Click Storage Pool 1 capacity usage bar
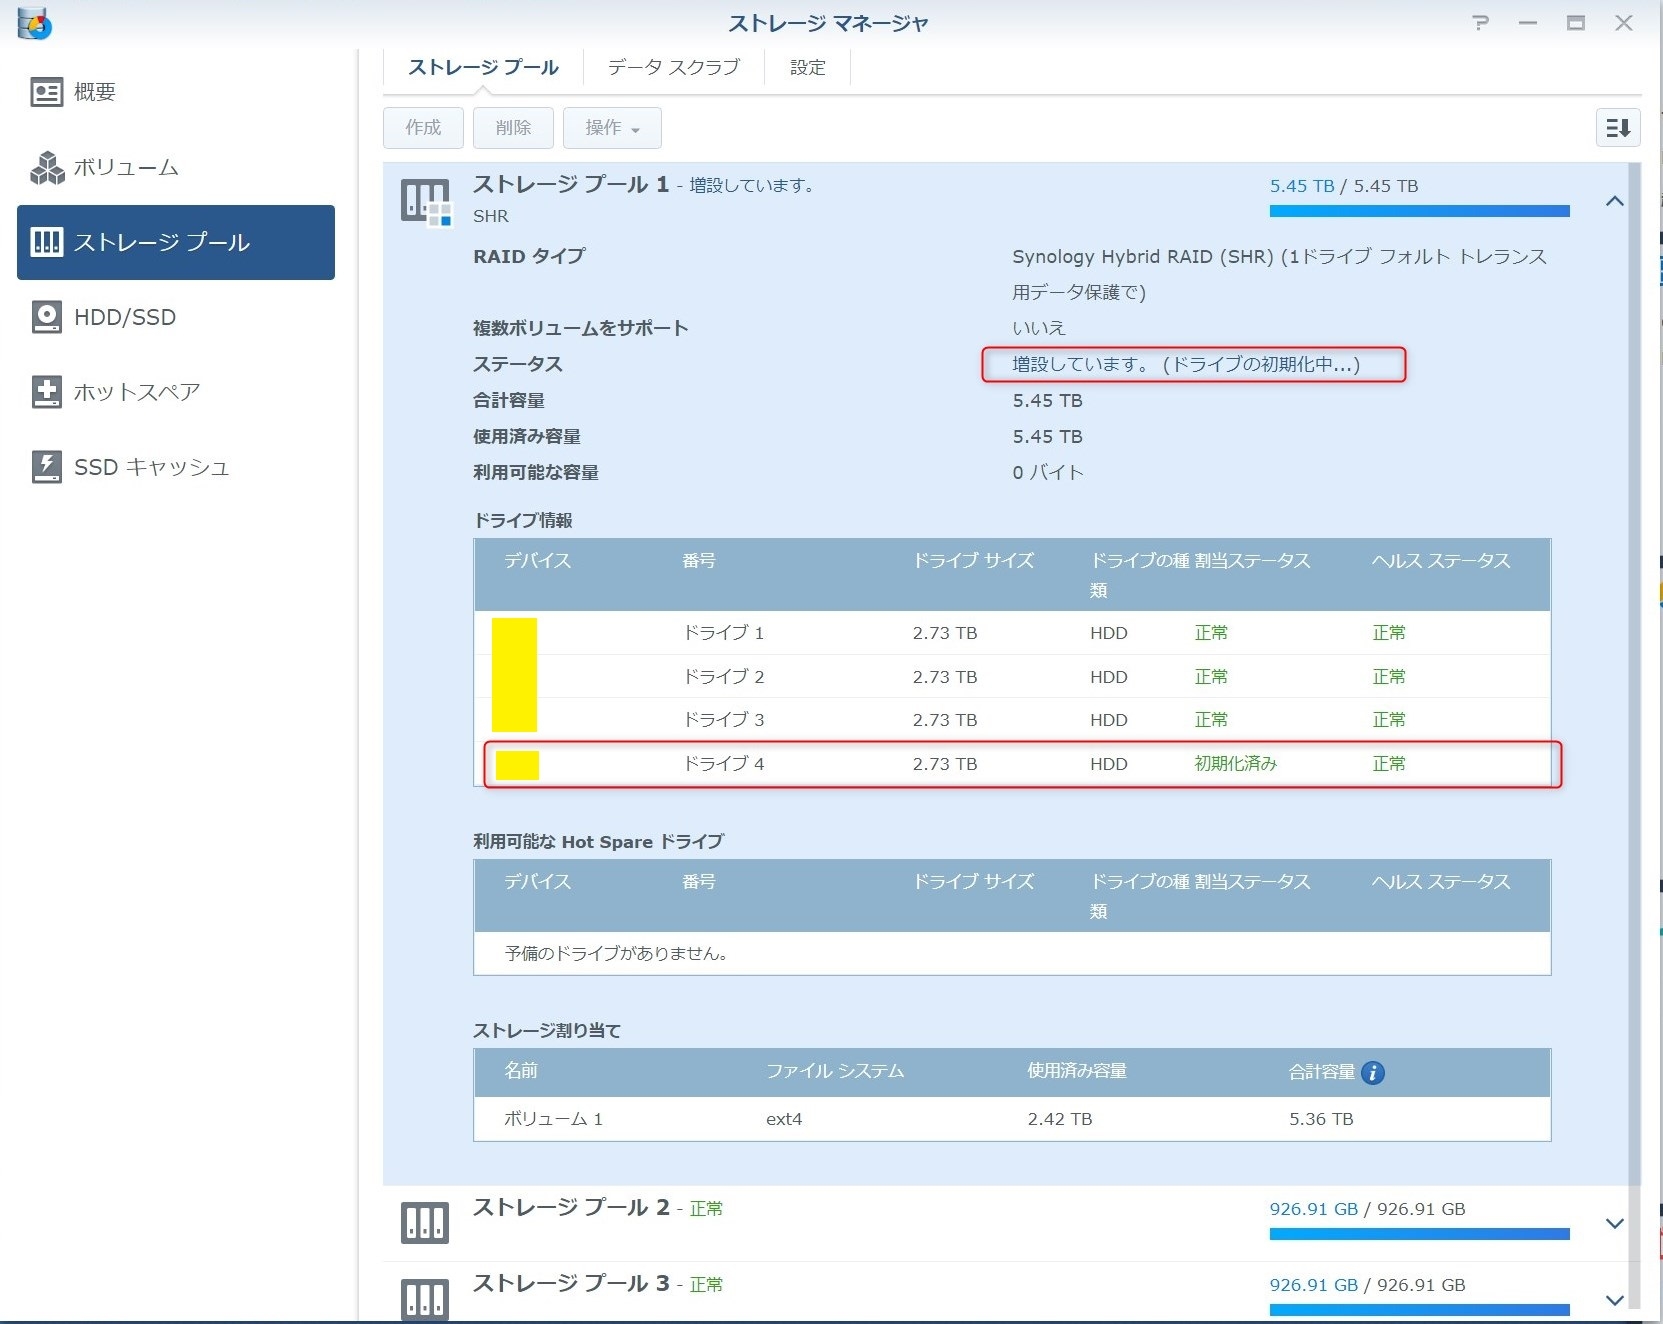Image resolution: width=1663 pixels, height=1324 pixels. [x=1418, y=211]
